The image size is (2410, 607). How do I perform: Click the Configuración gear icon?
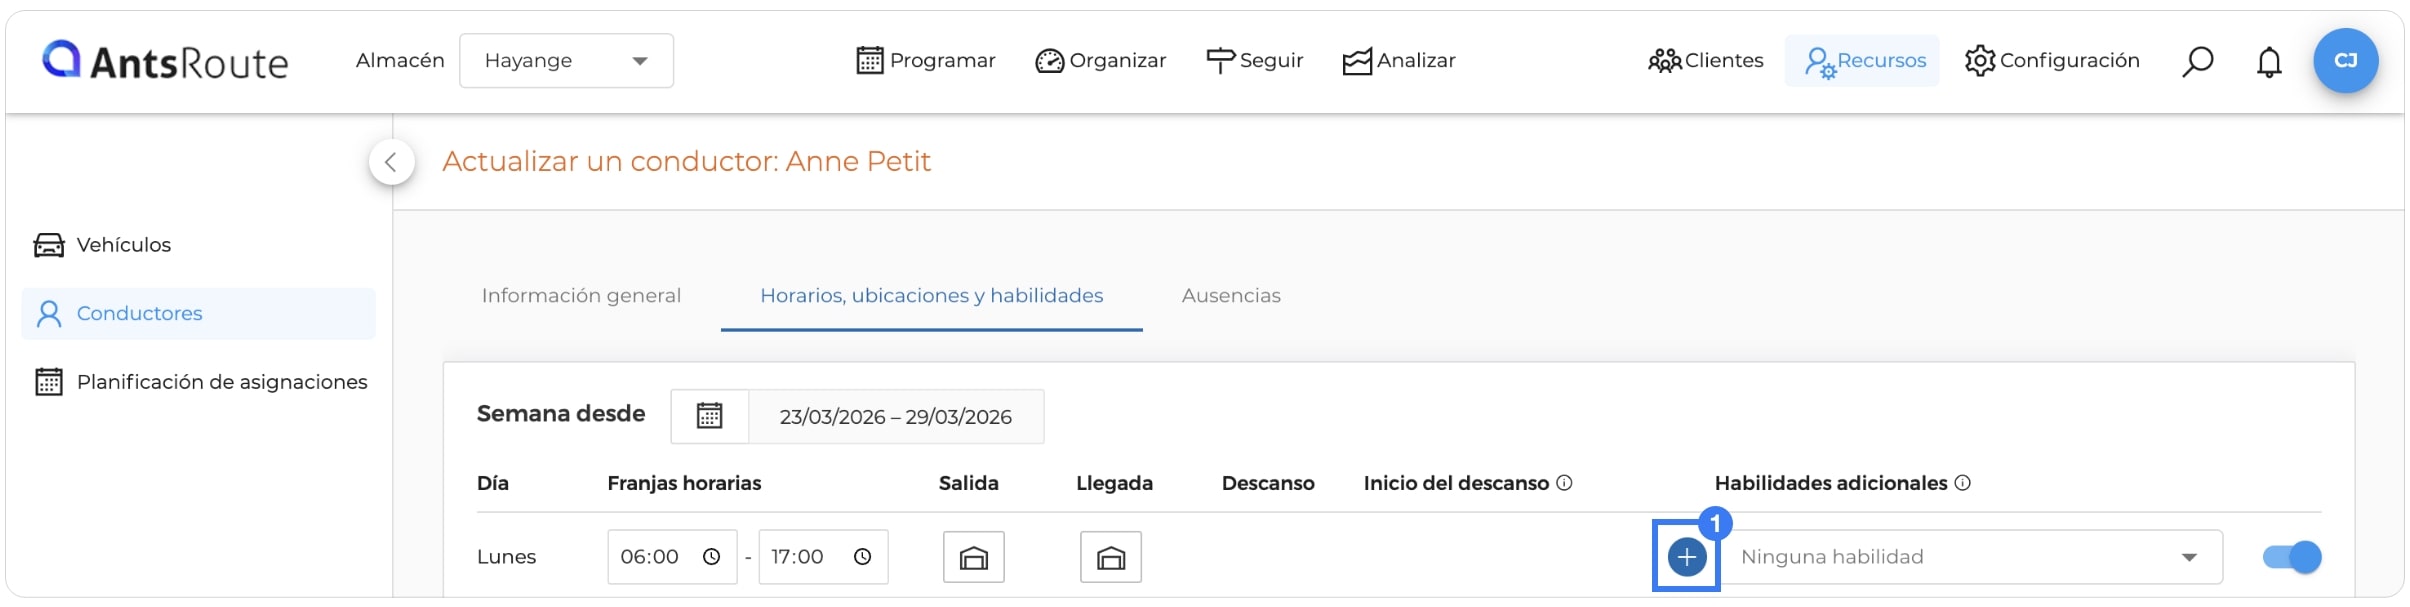[1980, 61]
